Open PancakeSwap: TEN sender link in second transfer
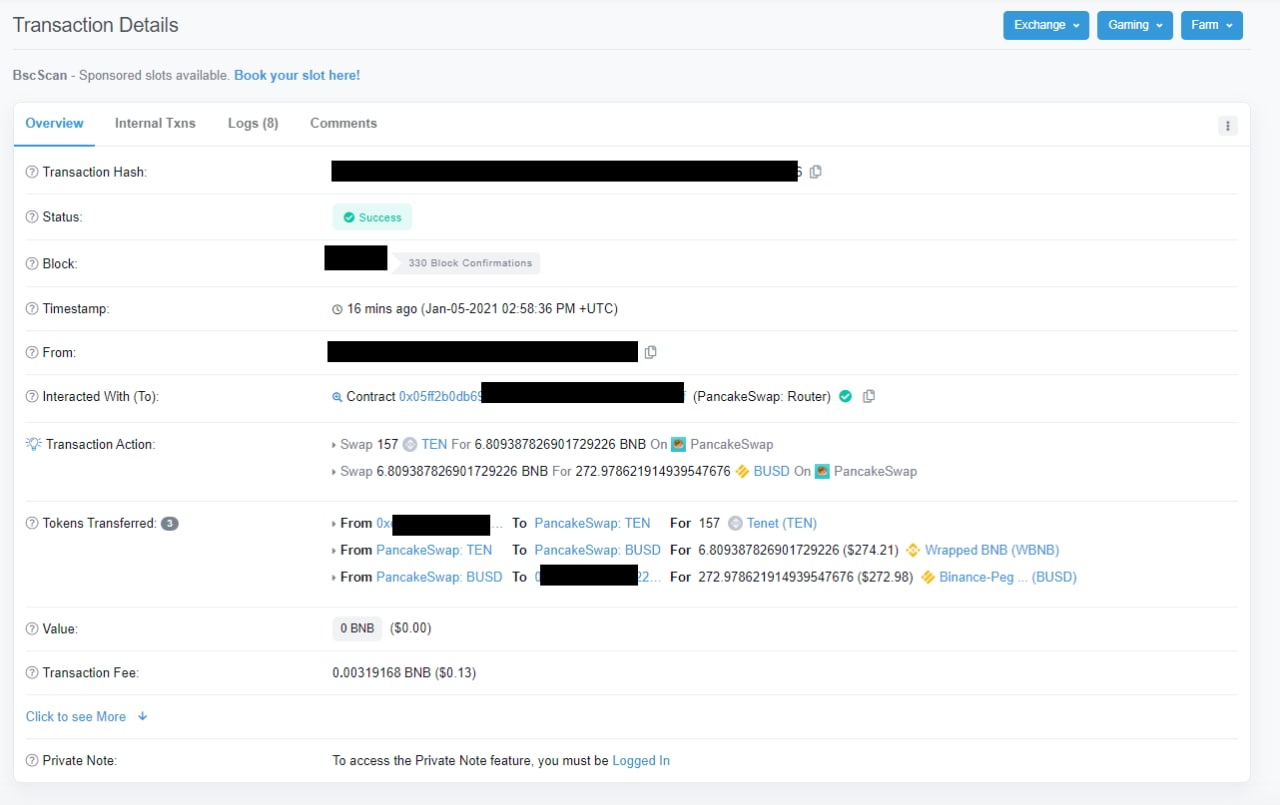This screenshot has width=1280, height=805. pyautogui.click(x=434, y=550)
